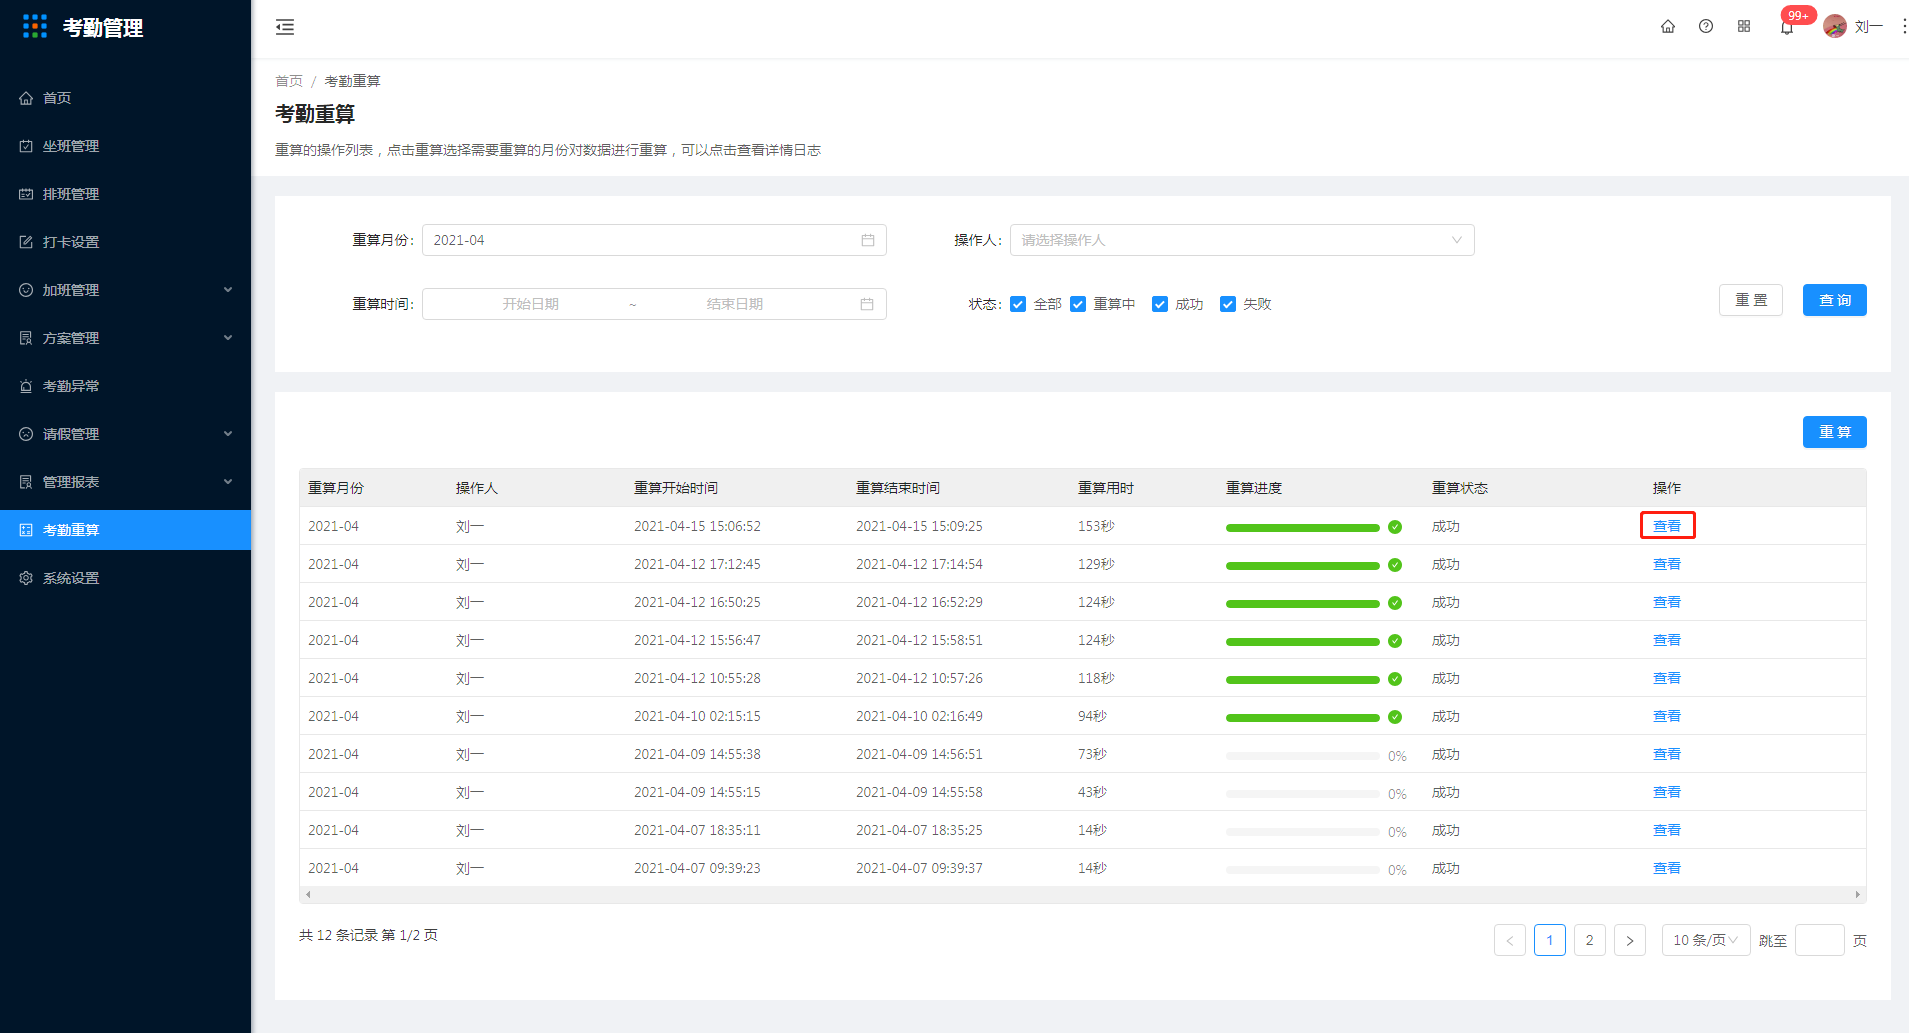1909x1033 pixels.
Task: Click the horizontal scrollbar left arrow
Action: pos(308,895)
